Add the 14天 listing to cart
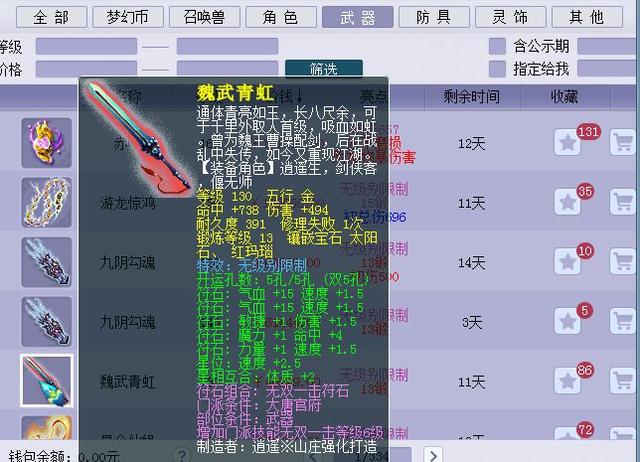This screenshot has width=640, height=462. click(624, 262)
